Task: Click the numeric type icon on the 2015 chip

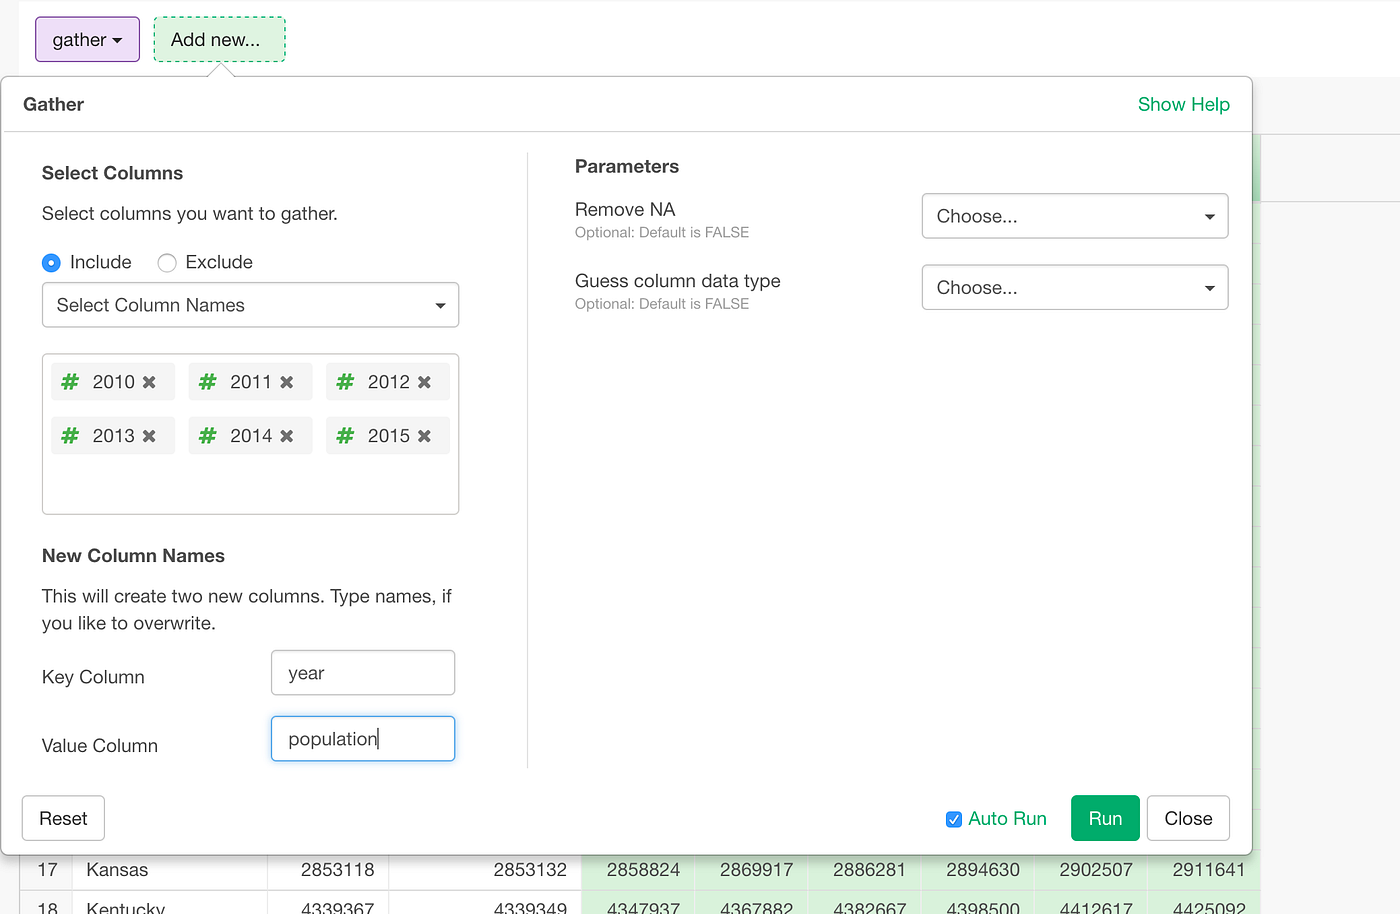Action: point(345,435)
